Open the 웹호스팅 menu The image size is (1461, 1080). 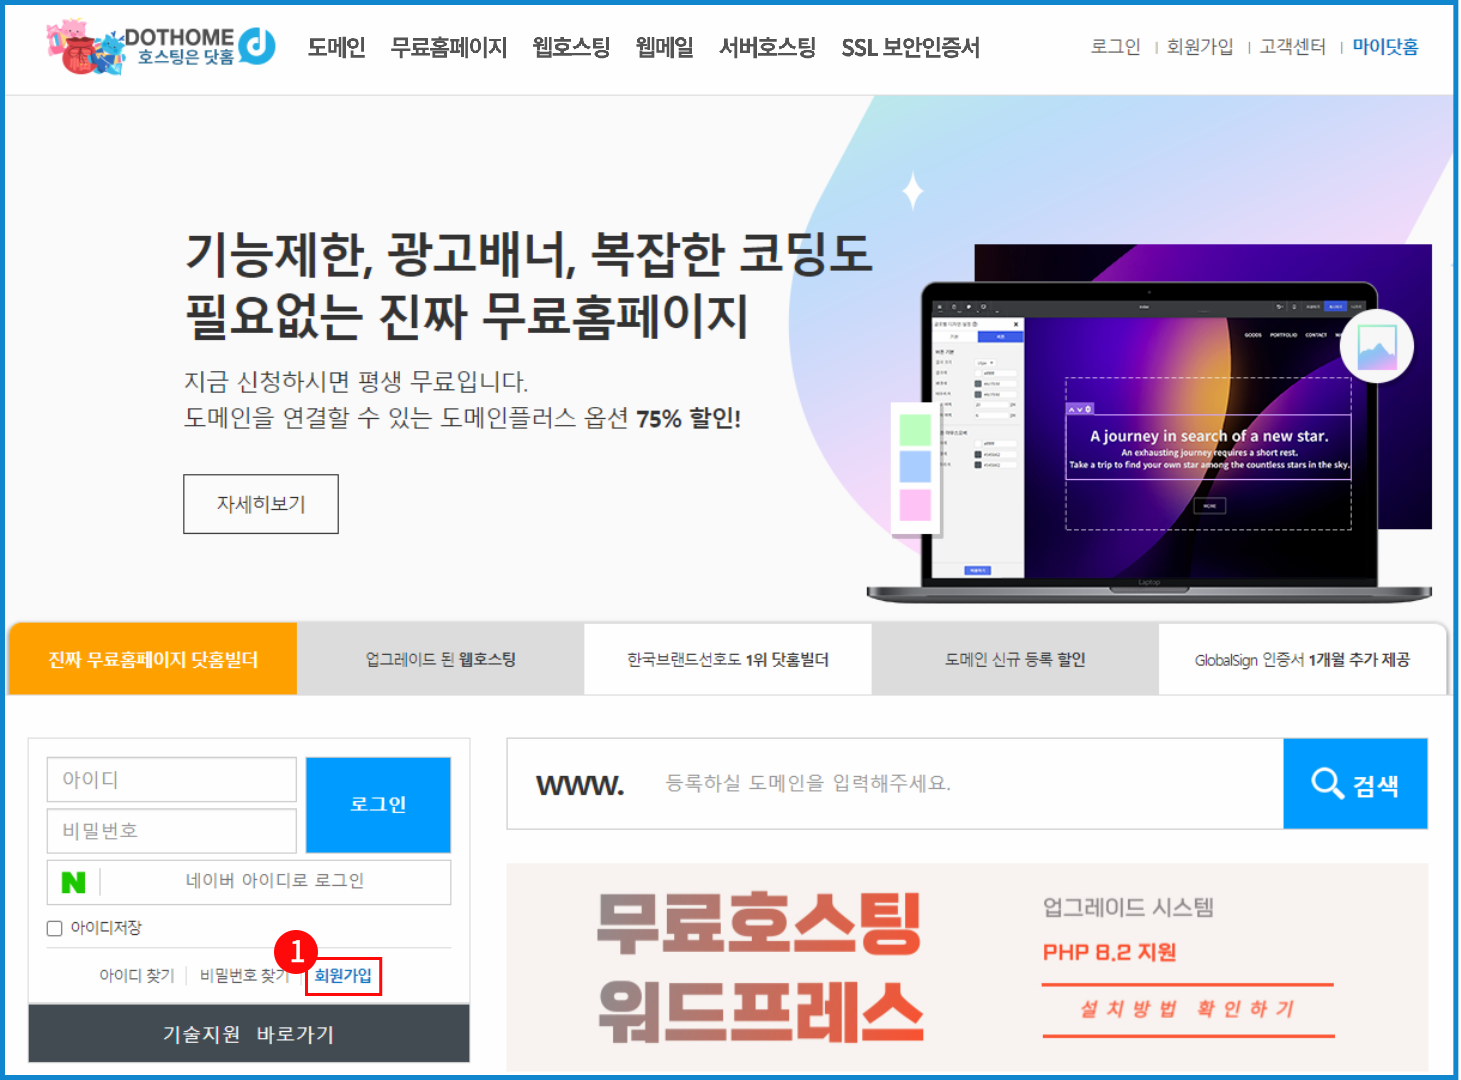[571, 47]
